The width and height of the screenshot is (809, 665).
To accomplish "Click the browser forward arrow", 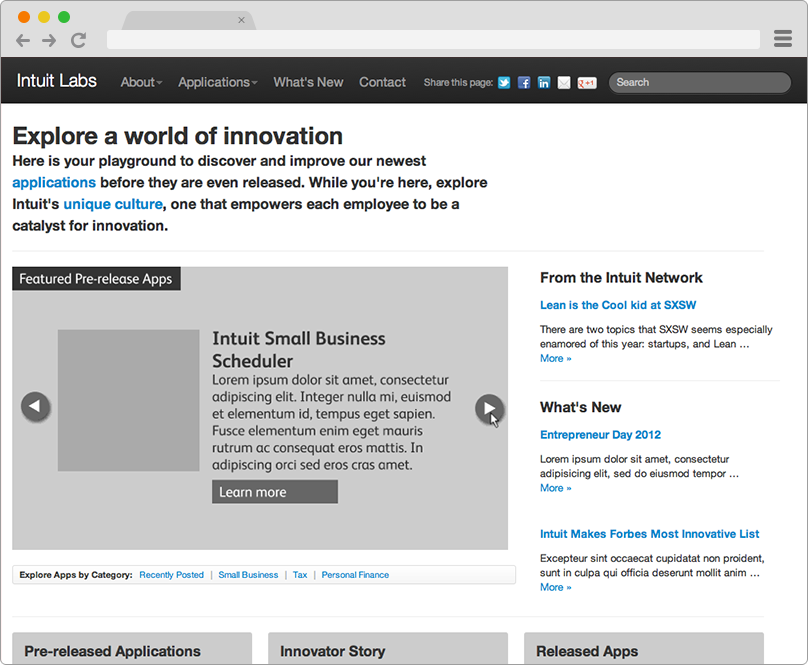I will (50, 40).
